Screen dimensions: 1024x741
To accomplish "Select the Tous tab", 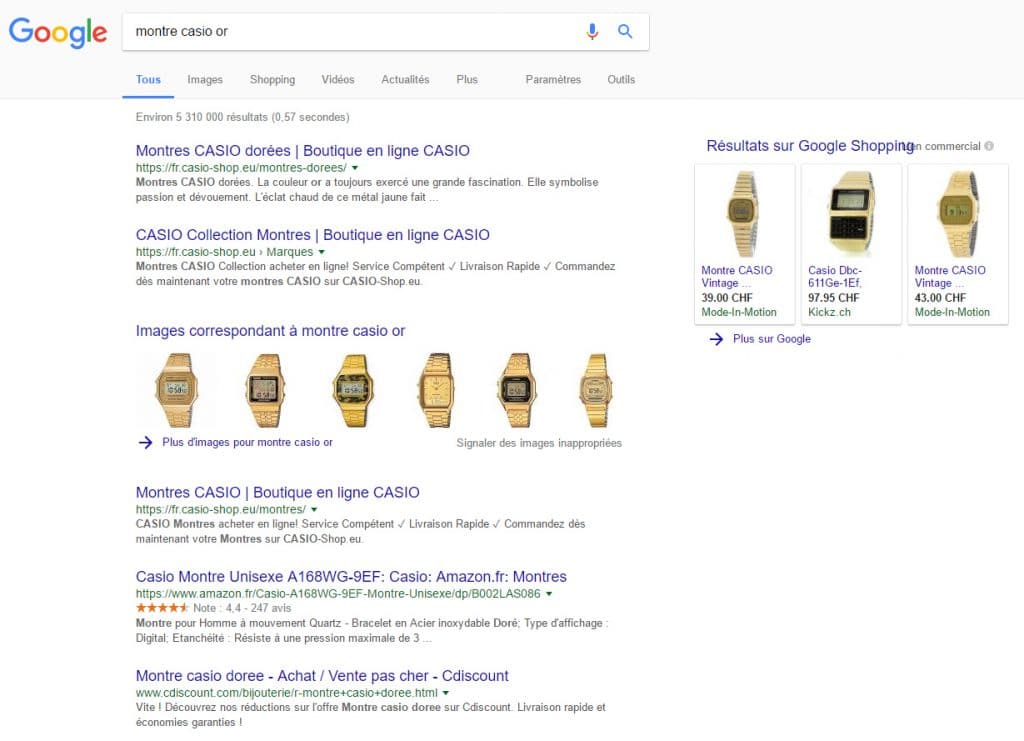I will tap(148, 80).
